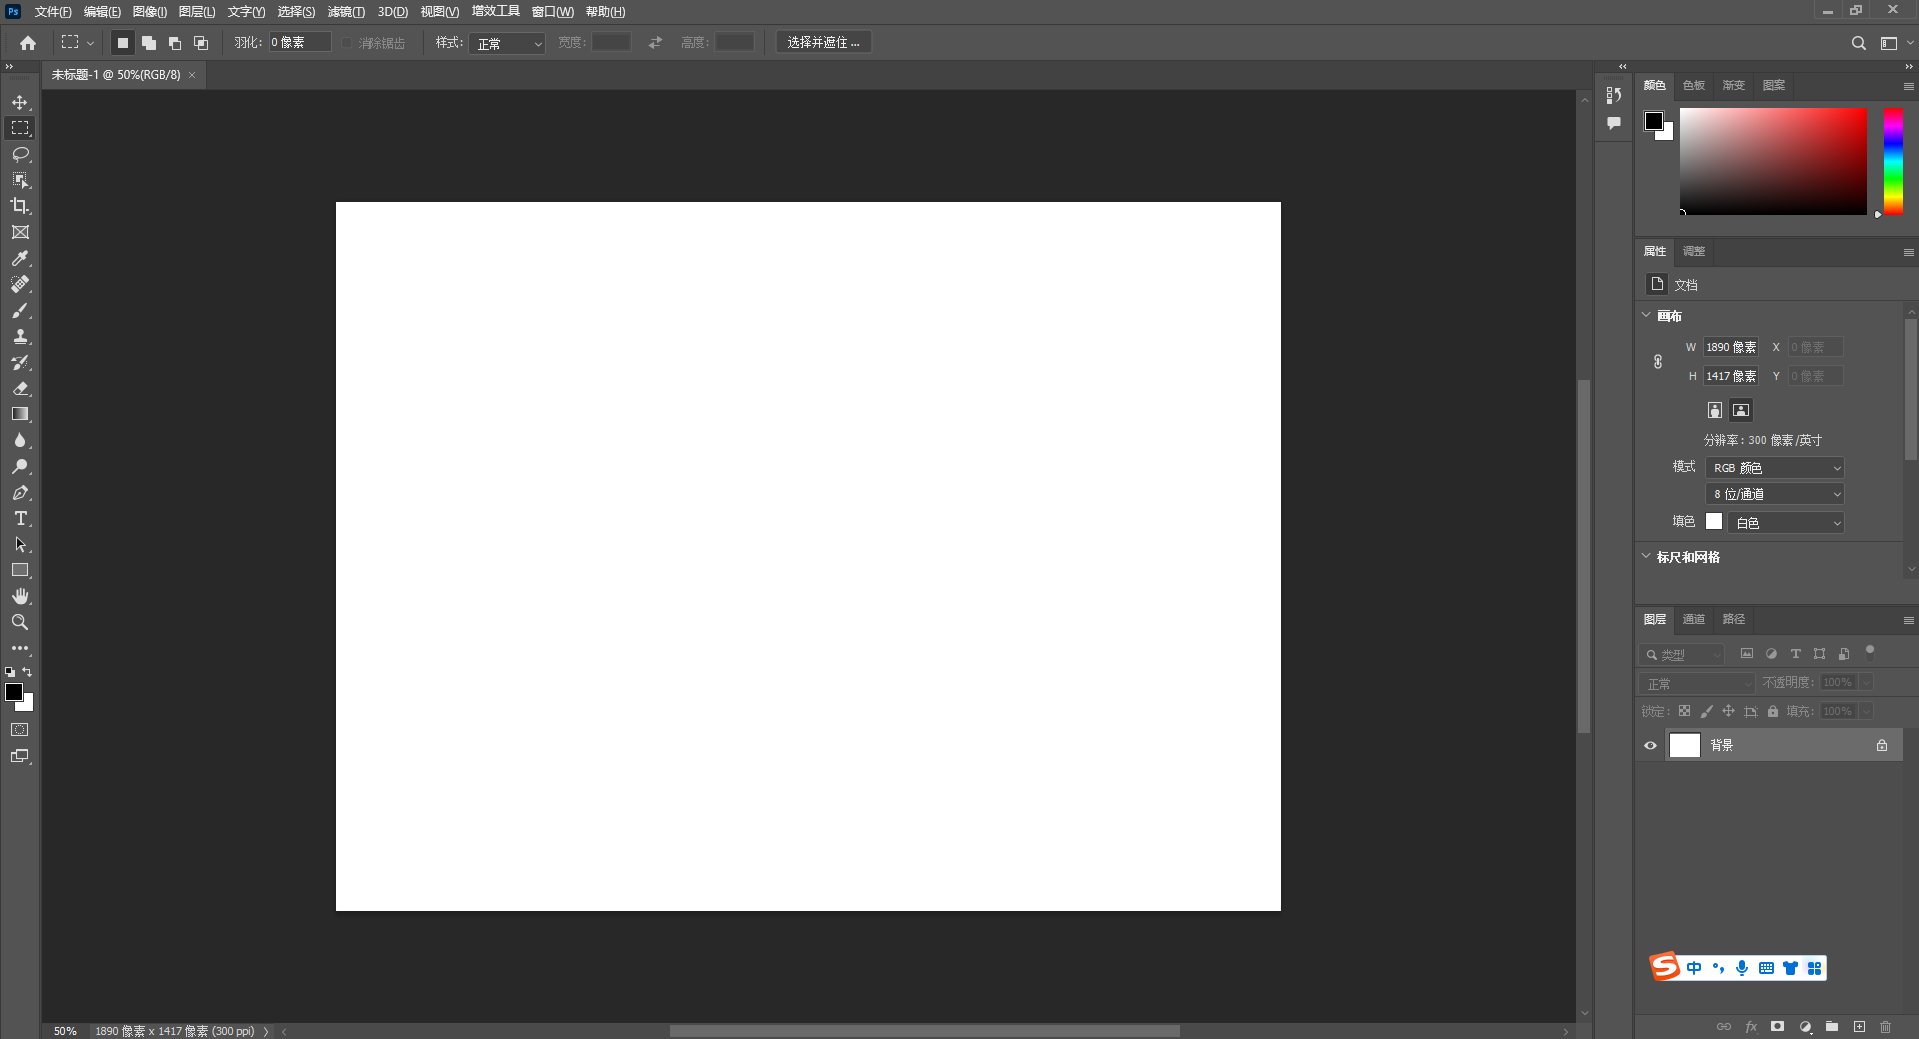Enable the 消除锯齿 anti-alias option
The width and height of the screenshot is (1919, 1039).
346,42
